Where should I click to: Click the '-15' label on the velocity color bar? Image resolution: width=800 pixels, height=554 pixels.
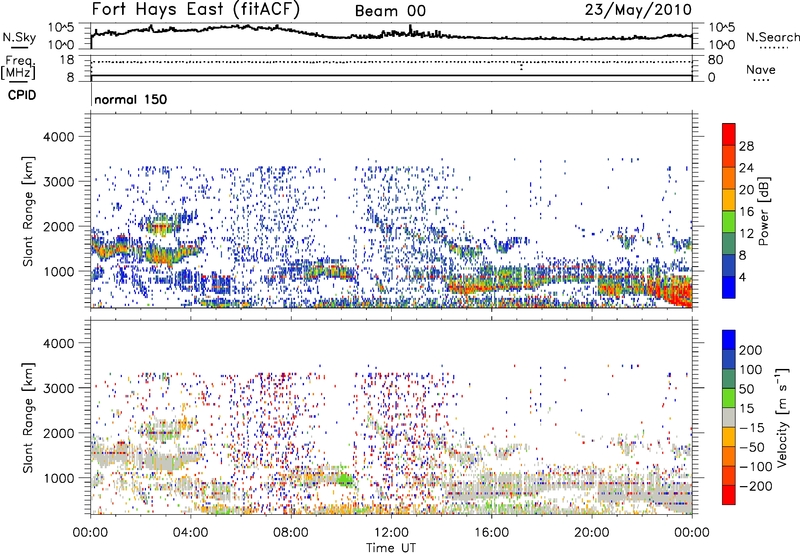click(x=752, y=428)
